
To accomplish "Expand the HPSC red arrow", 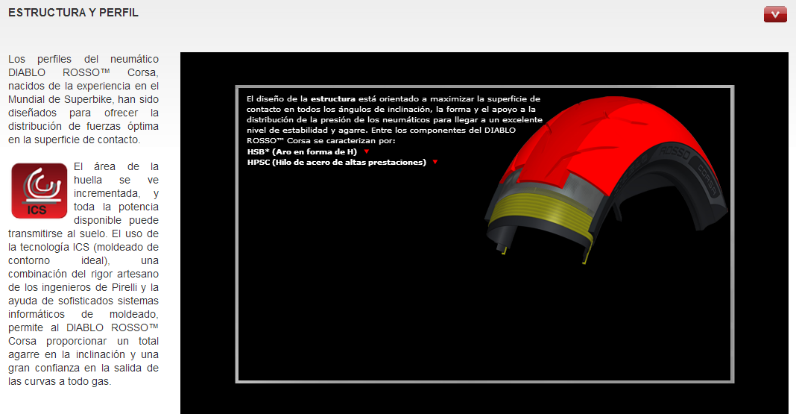I will 435,162.
